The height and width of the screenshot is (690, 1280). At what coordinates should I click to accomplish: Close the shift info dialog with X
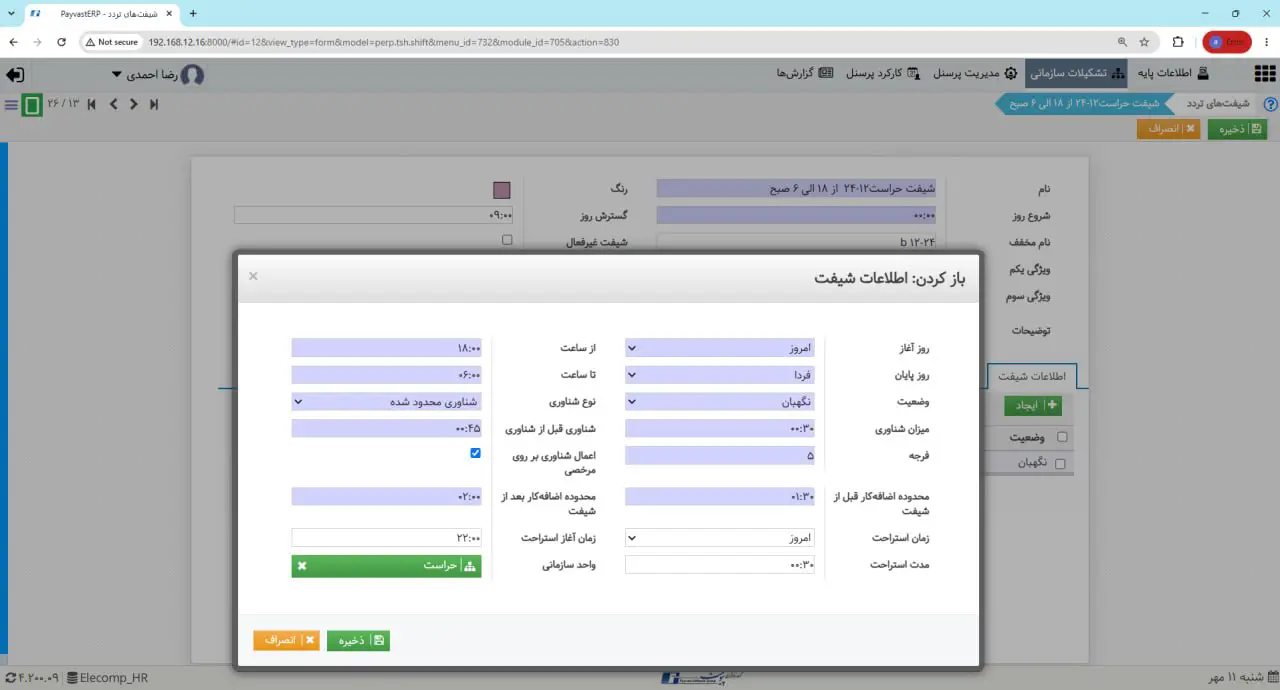pyautogui.click(x=253, y=276)
